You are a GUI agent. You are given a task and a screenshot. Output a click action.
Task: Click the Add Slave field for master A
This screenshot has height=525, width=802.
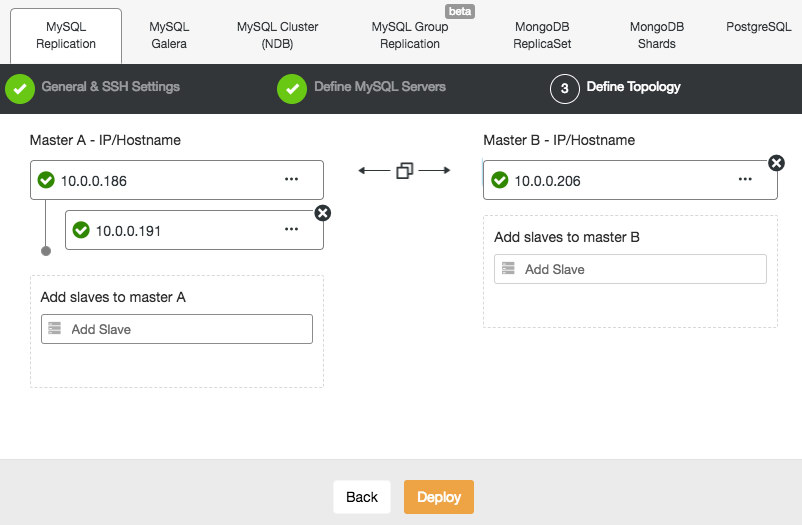pyautogui.click(x=177, y=329)
